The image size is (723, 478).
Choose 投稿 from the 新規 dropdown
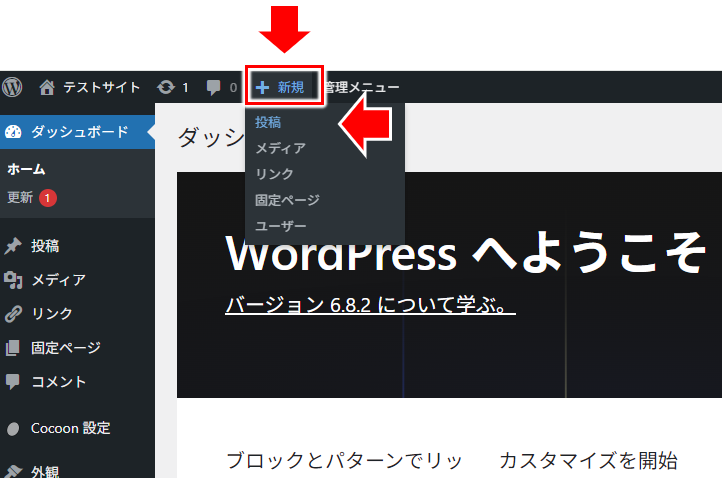268,122
